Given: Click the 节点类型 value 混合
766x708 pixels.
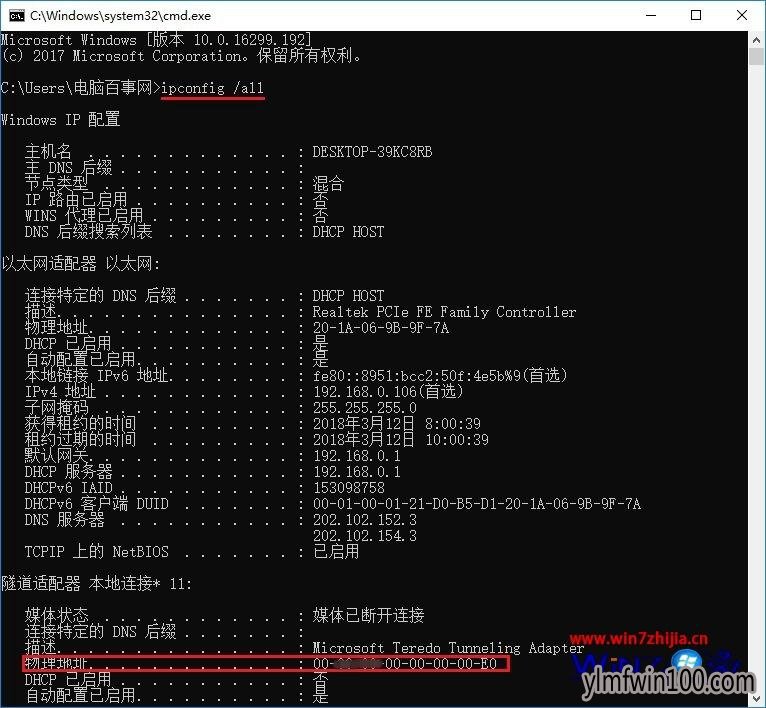Looking at the screenshot, I should pos(328,184).
